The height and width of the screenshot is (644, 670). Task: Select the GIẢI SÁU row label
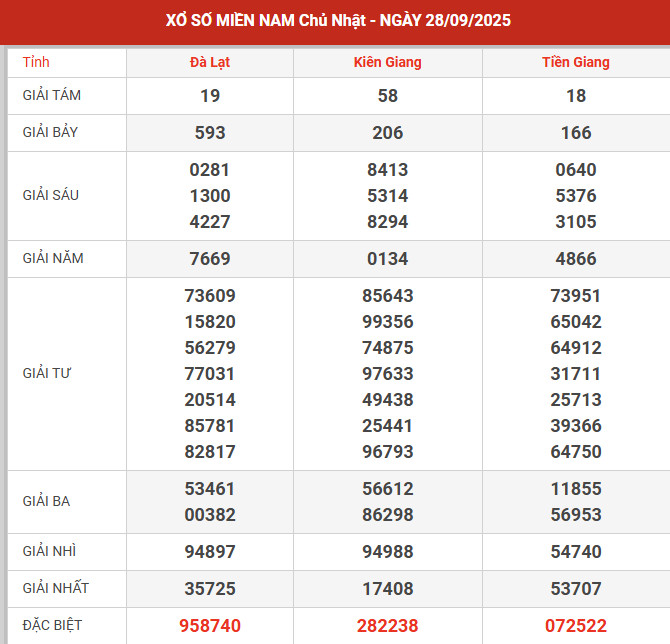pos(51,195)
